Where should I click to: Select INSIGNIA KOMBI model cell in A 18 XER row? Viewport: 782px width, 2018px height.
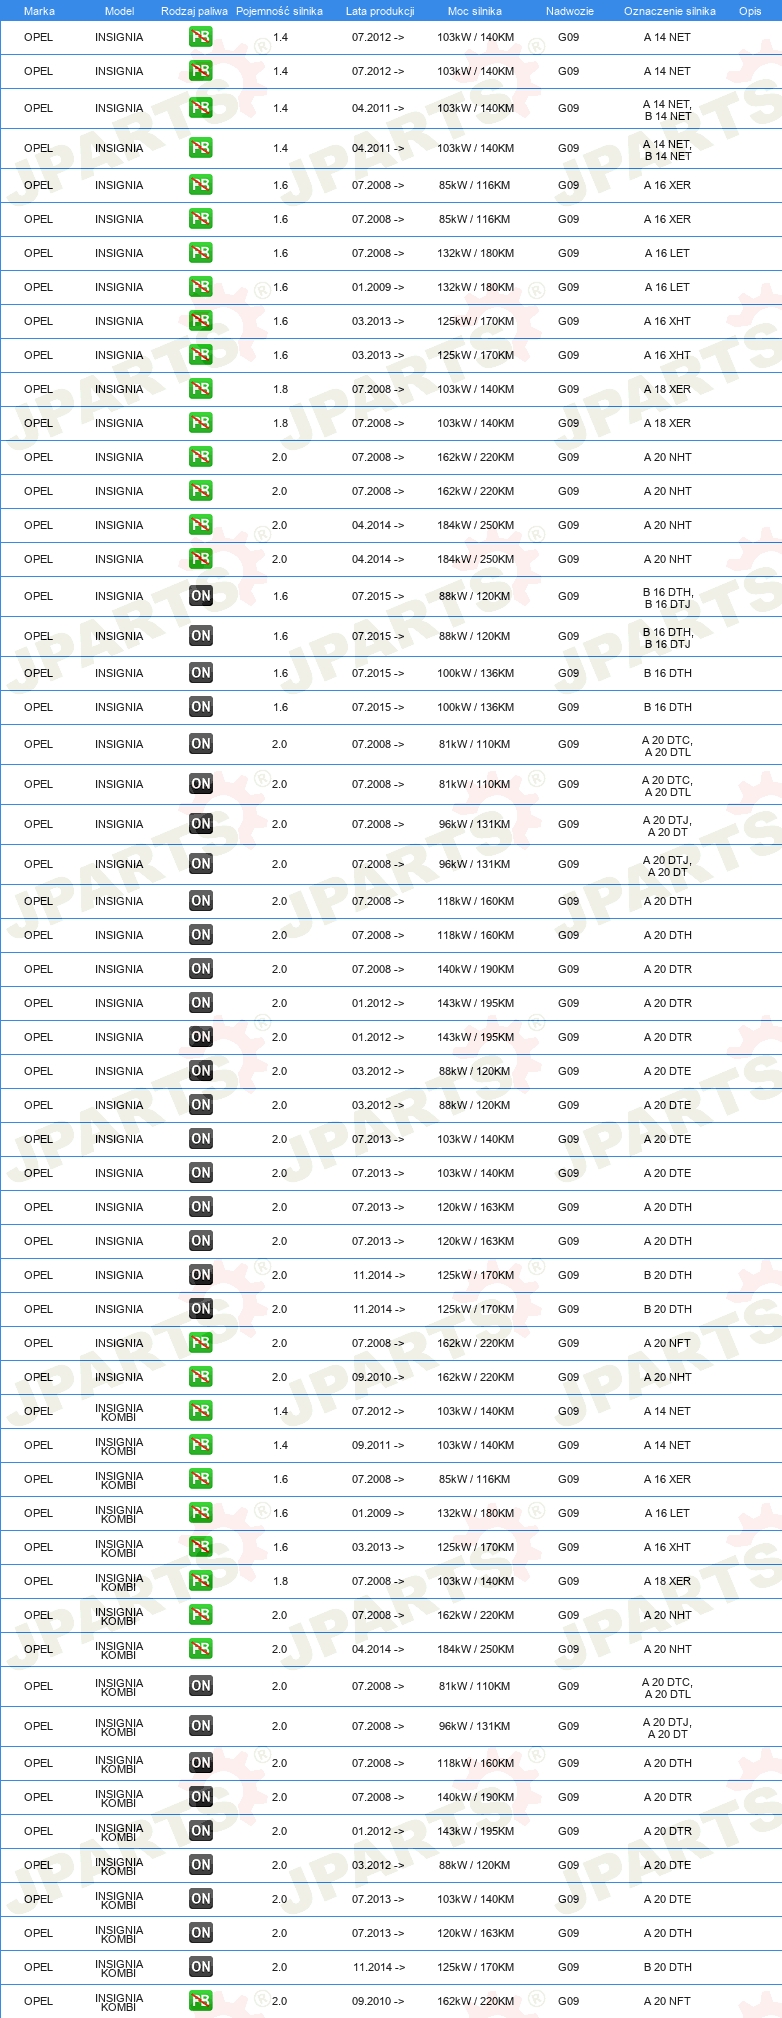[x=119, y=1581]
